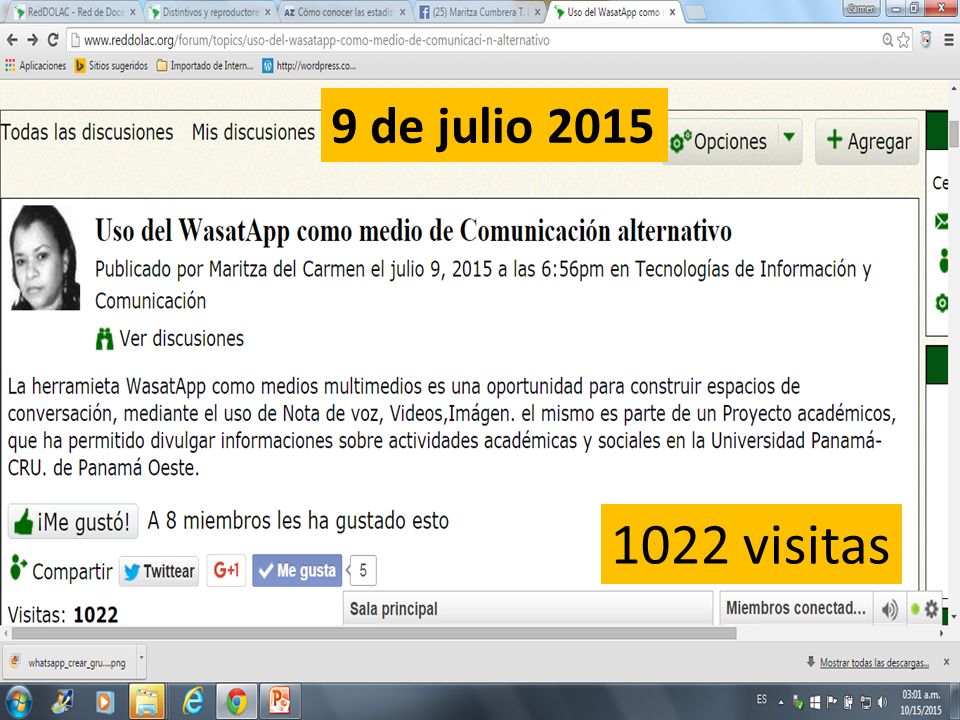This screenshot has height=720, width=960.
Task: Open downloaded file whatsapp_crear_gru....png
Action: click(x=69, y=662)
